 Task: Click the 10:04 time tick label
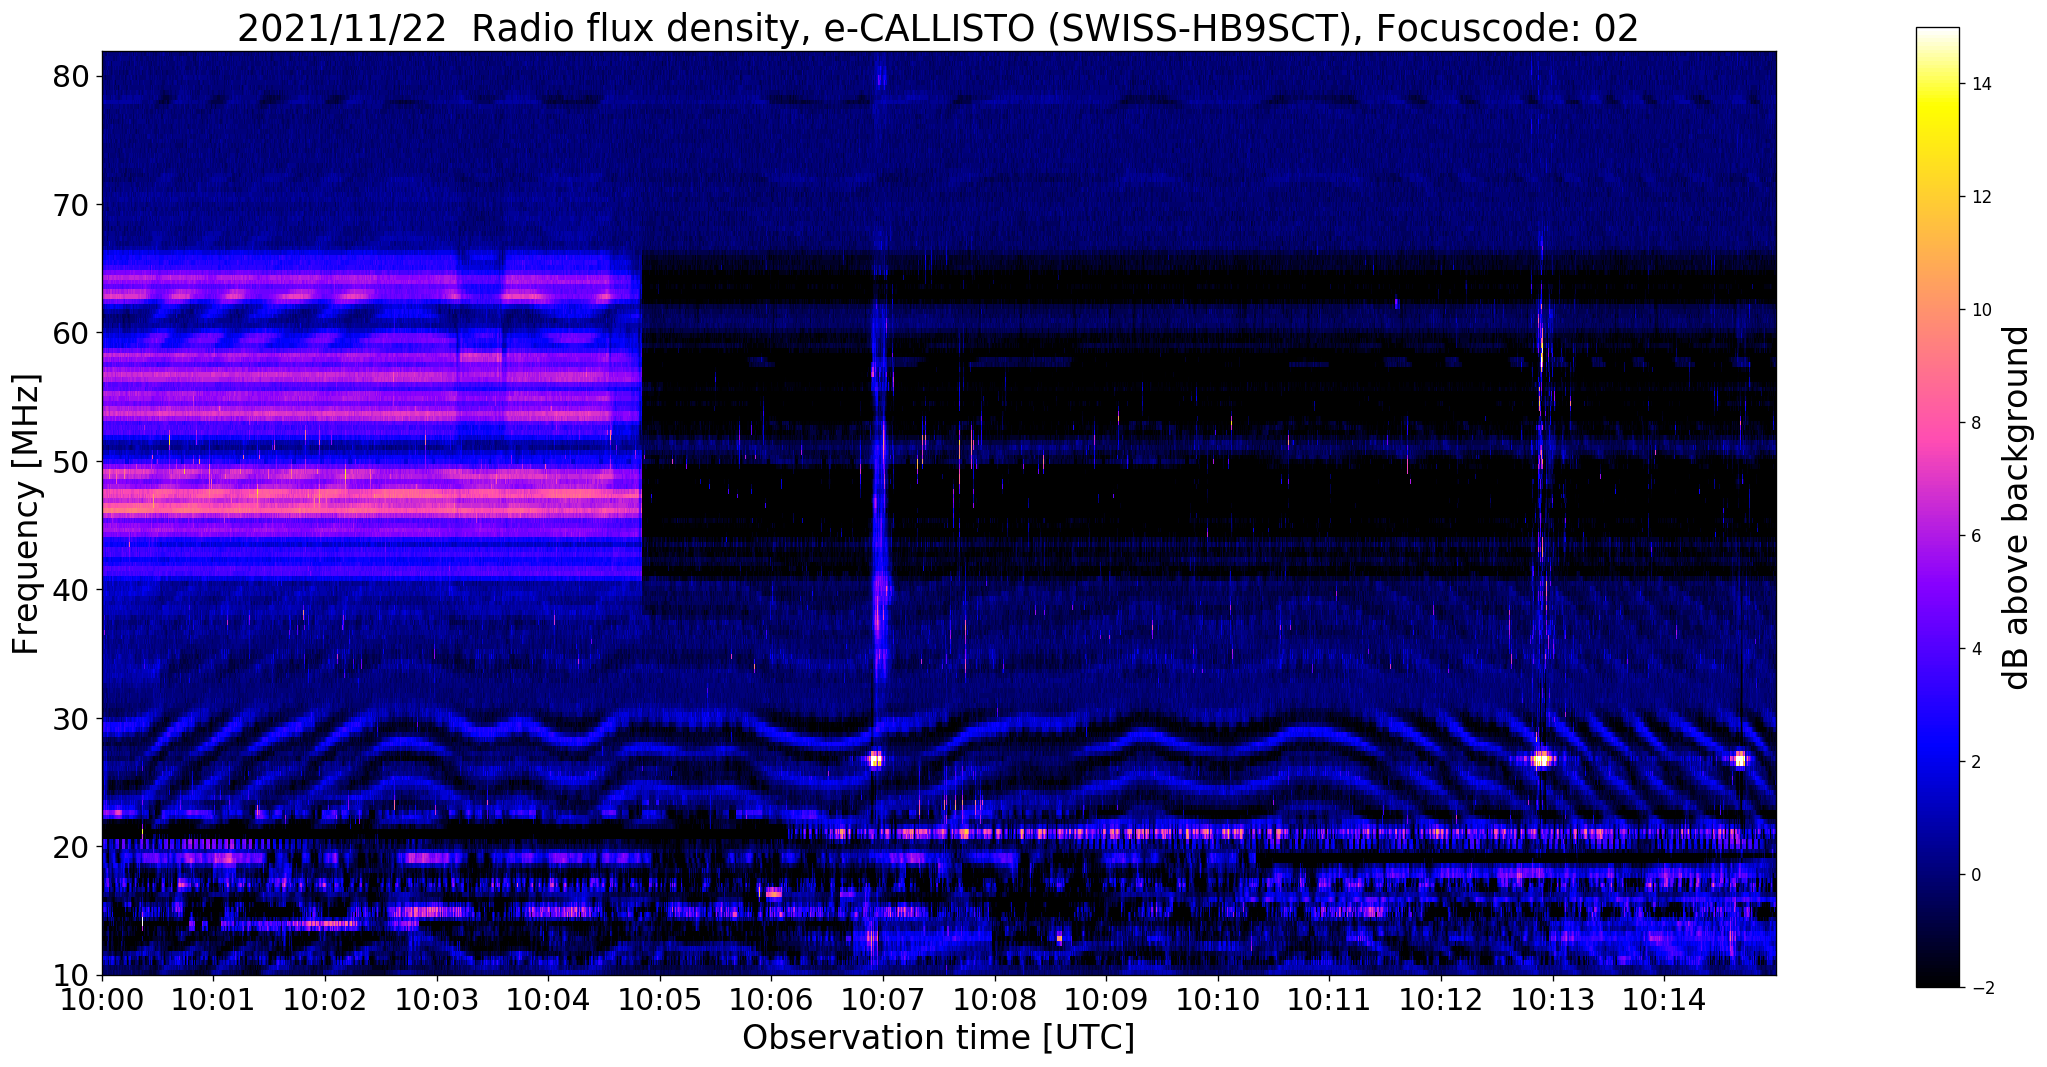[548, 1001]
